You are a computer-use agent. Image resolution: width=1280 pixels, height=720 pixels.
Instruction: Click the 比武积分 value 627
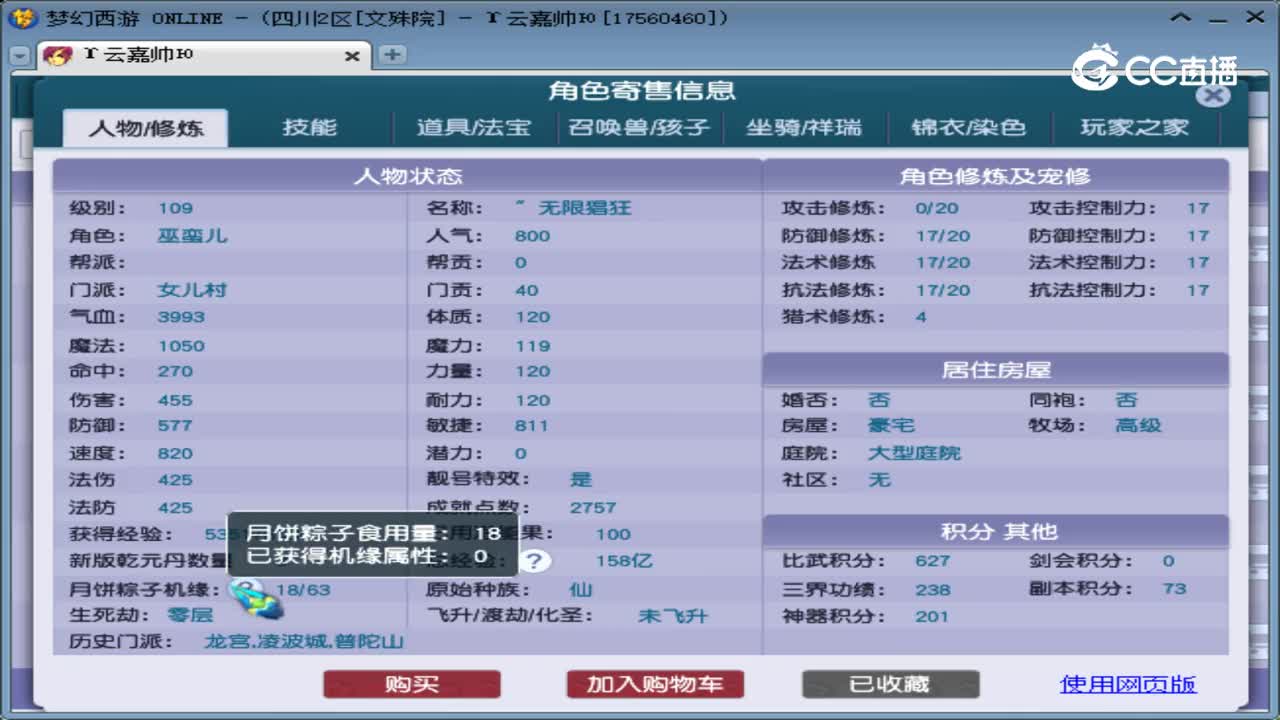(932, 561)
